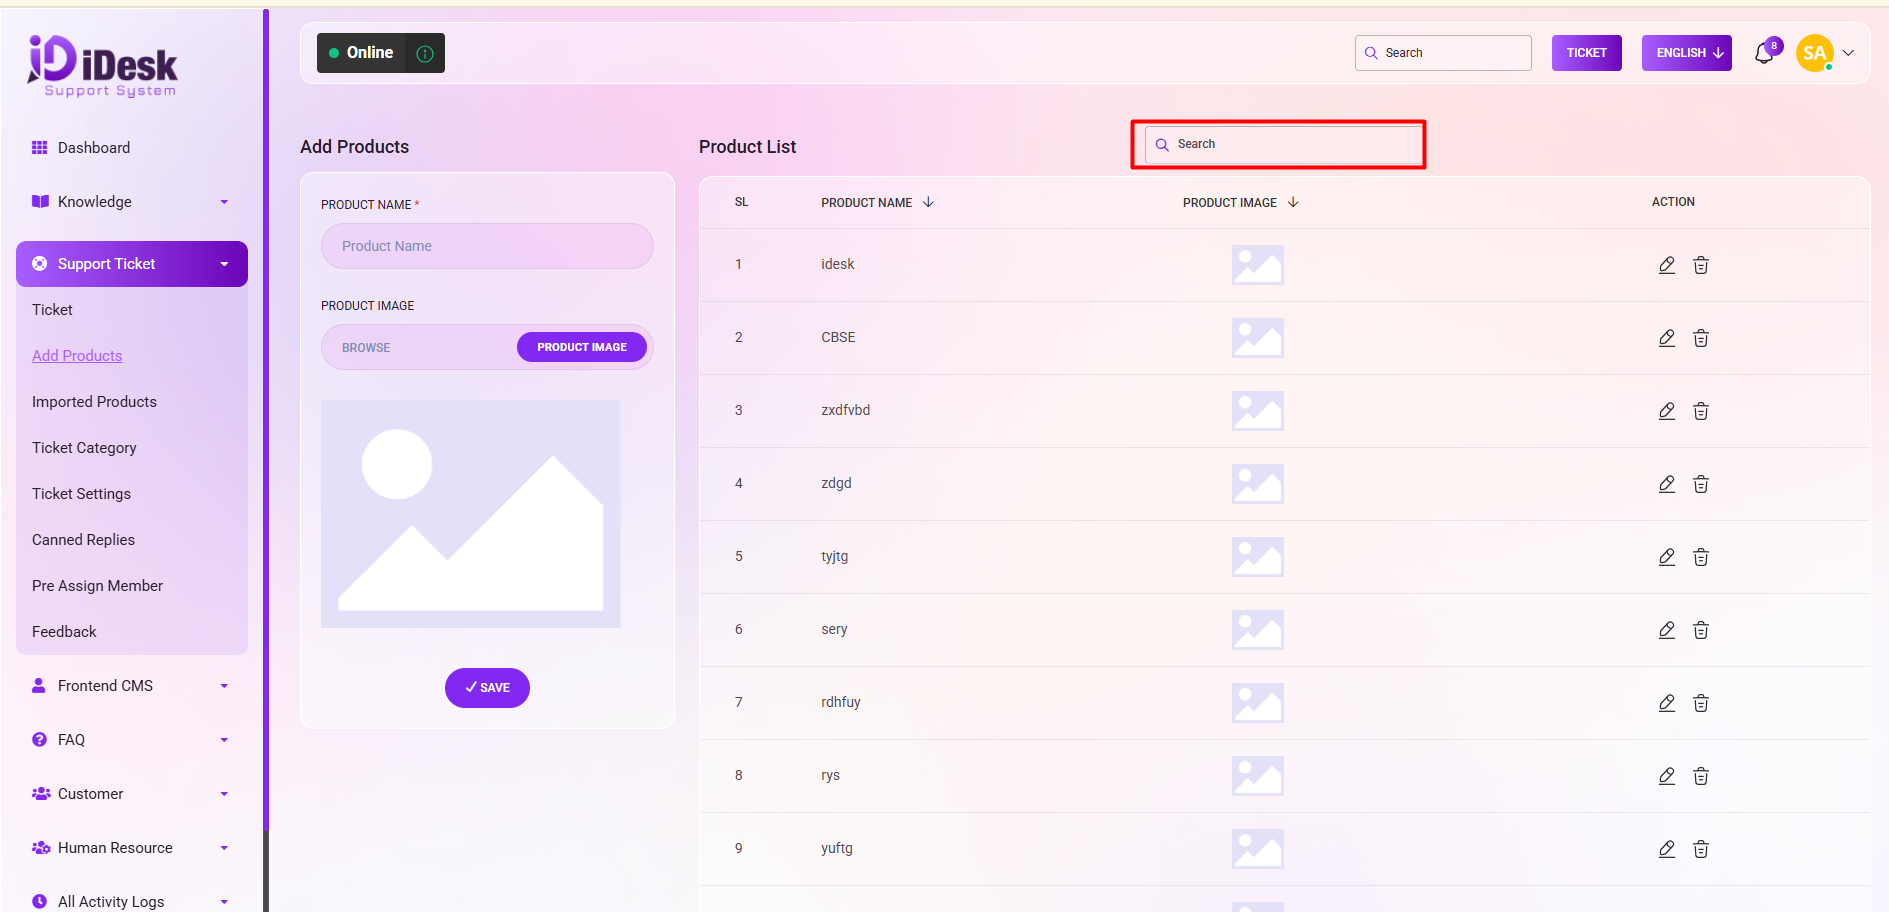Sort by Product Image column arrow
Viewport: 1889px width, 912px height.
(x=1293, y=202)
